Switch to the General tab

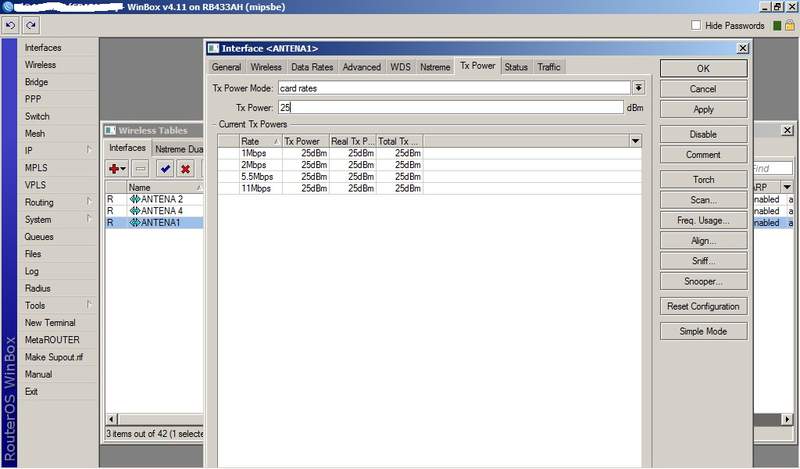(x=227, y=67)
